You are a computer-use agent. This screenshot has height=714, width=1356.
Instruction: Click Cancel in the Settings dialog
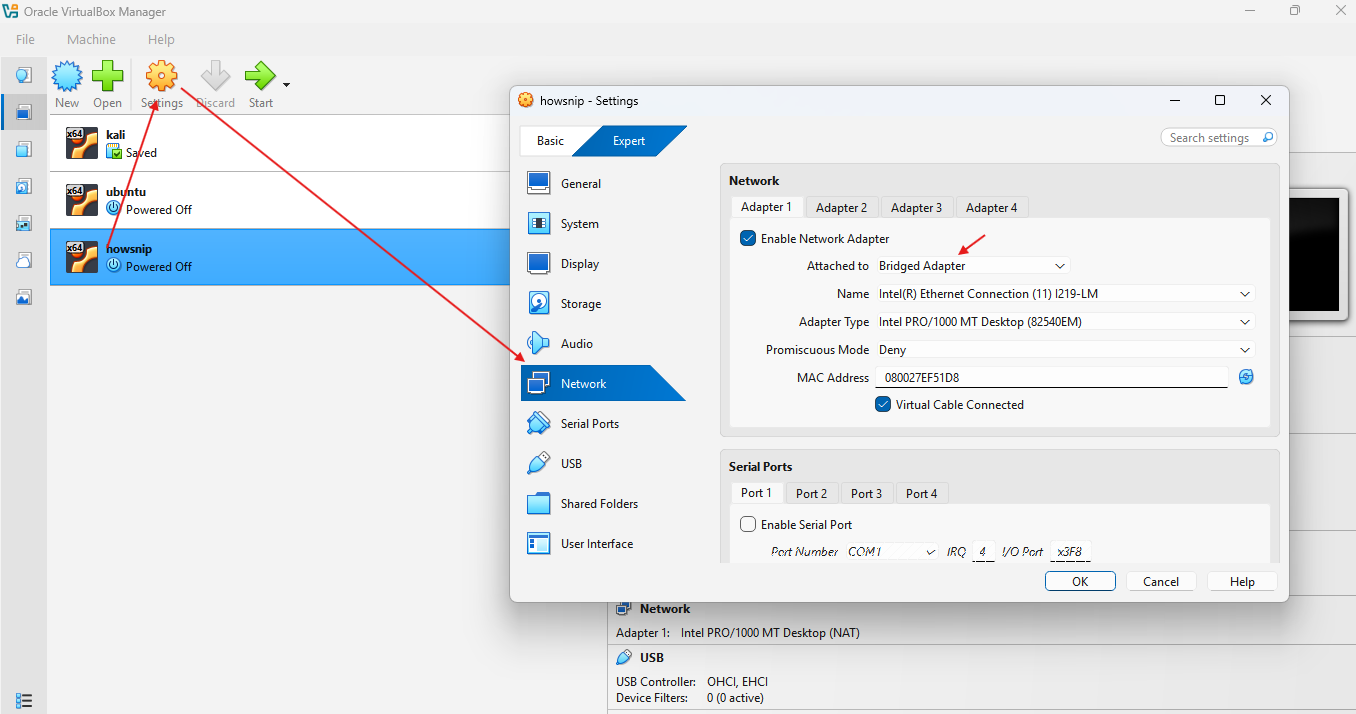click(1161, 582)
